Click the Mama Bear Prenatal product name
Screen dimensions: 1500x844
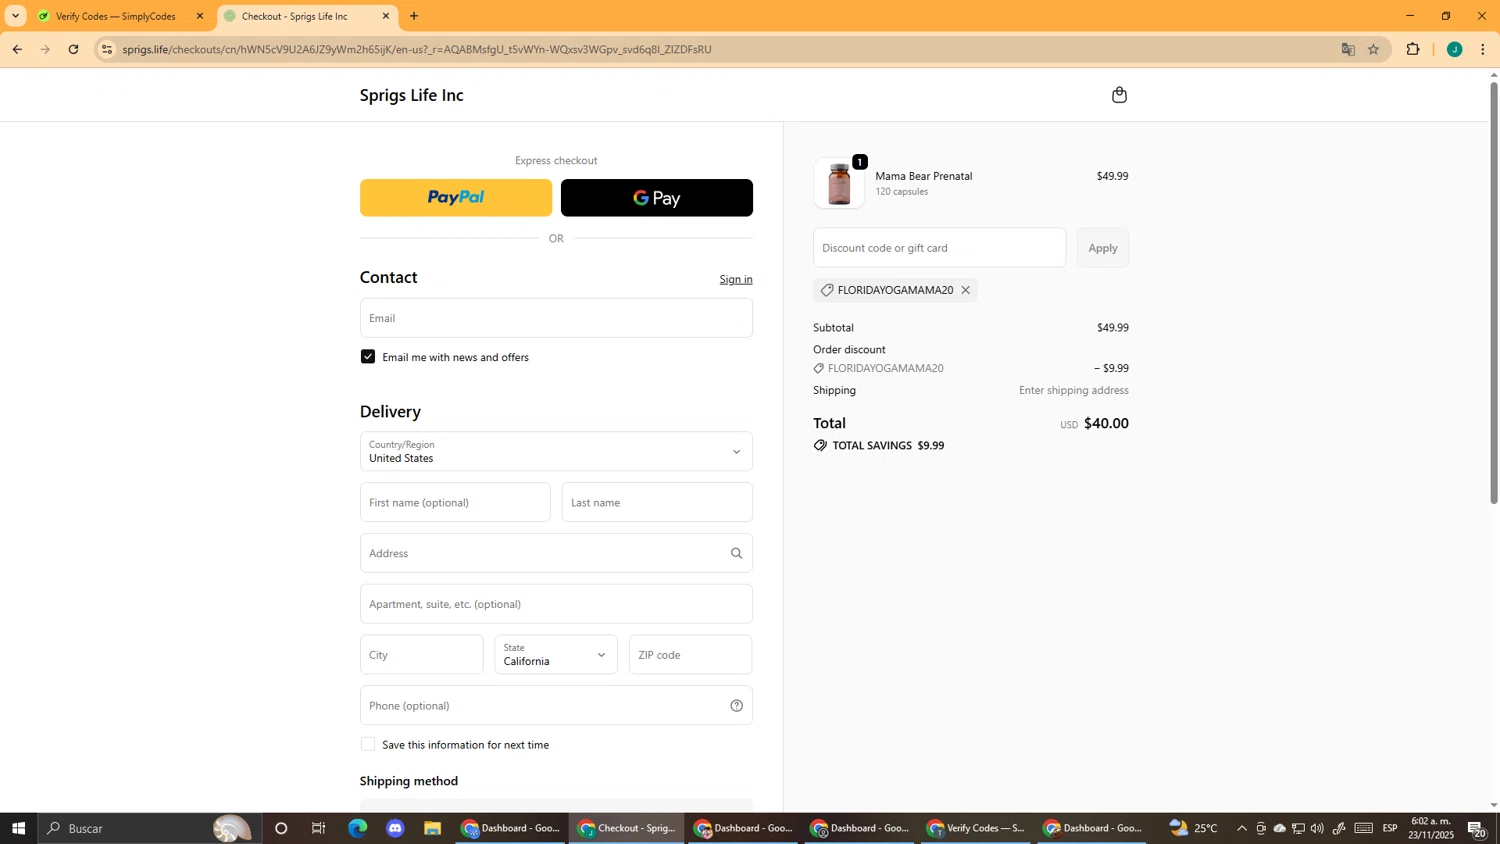pos(923,176)
